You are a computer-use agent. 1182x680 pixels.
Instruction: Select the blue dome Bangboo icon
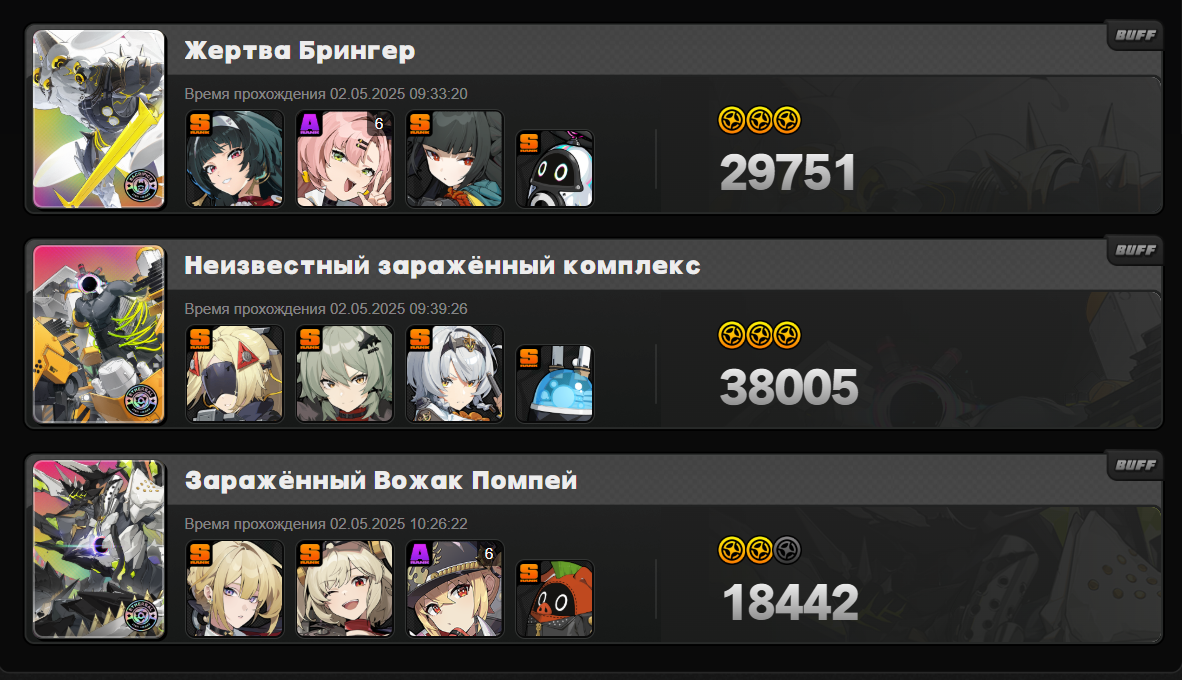pos(555,384)
